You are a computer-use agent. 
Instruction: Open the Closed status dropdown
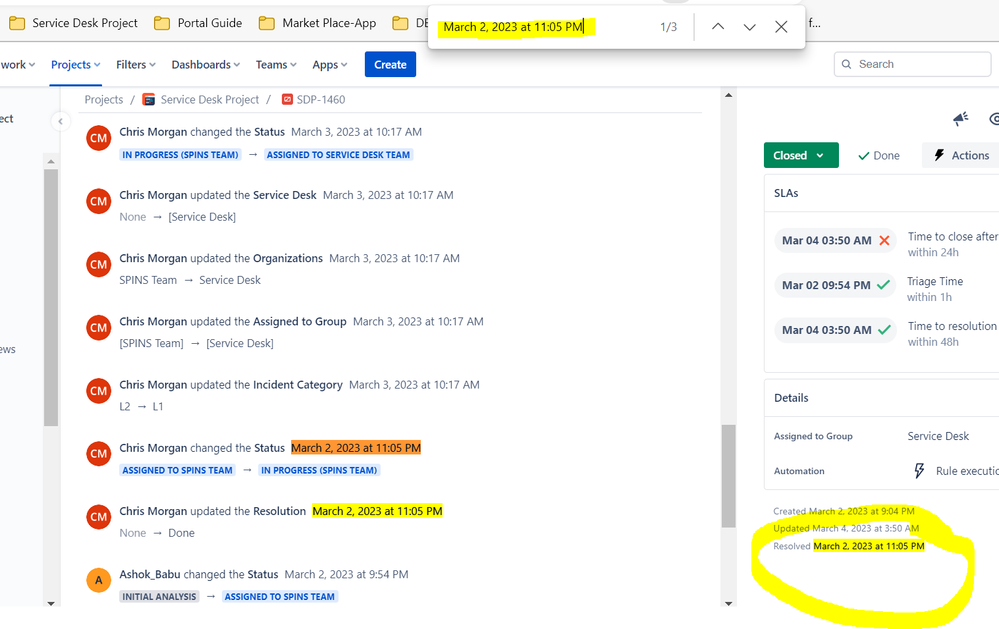[x=801, y=155]
